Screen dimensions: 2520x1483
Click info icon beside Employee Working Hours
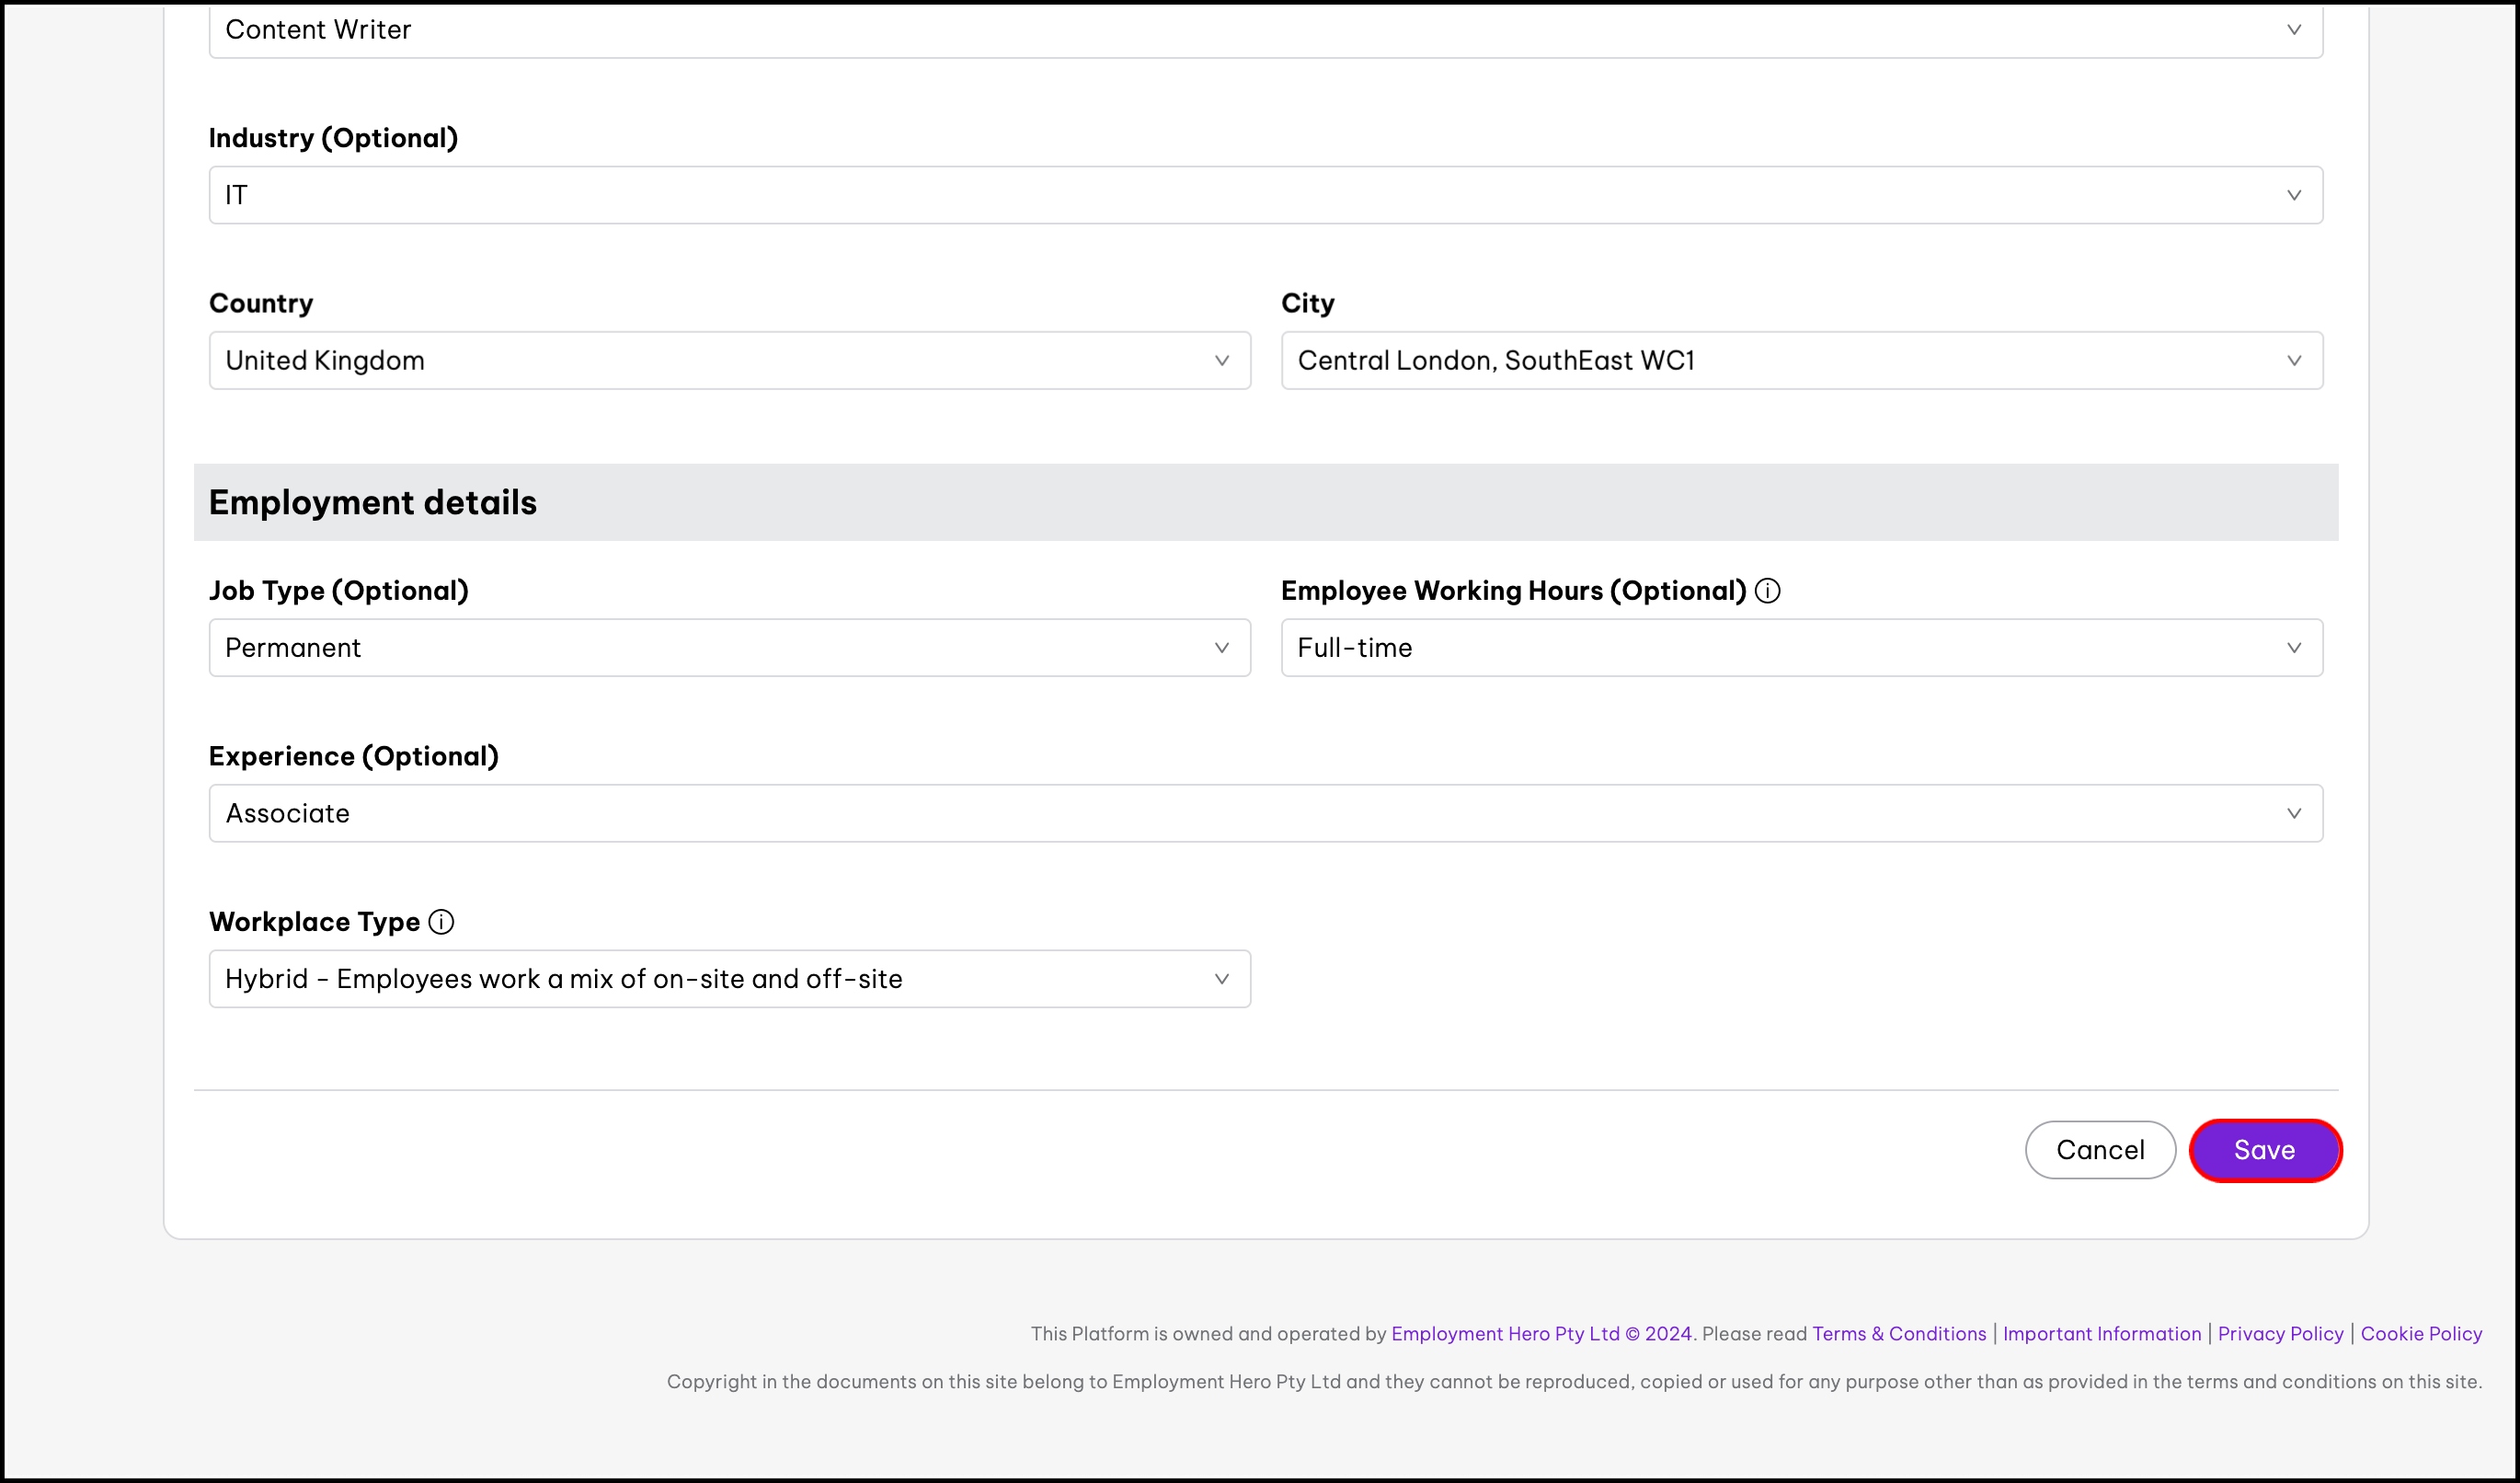tap(1767, 591)
